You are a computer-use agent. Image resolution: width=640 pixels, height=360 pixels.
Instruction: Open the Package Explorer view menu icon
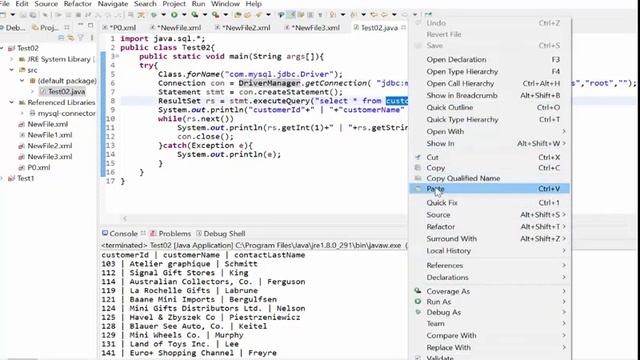[x=92, y=38]
